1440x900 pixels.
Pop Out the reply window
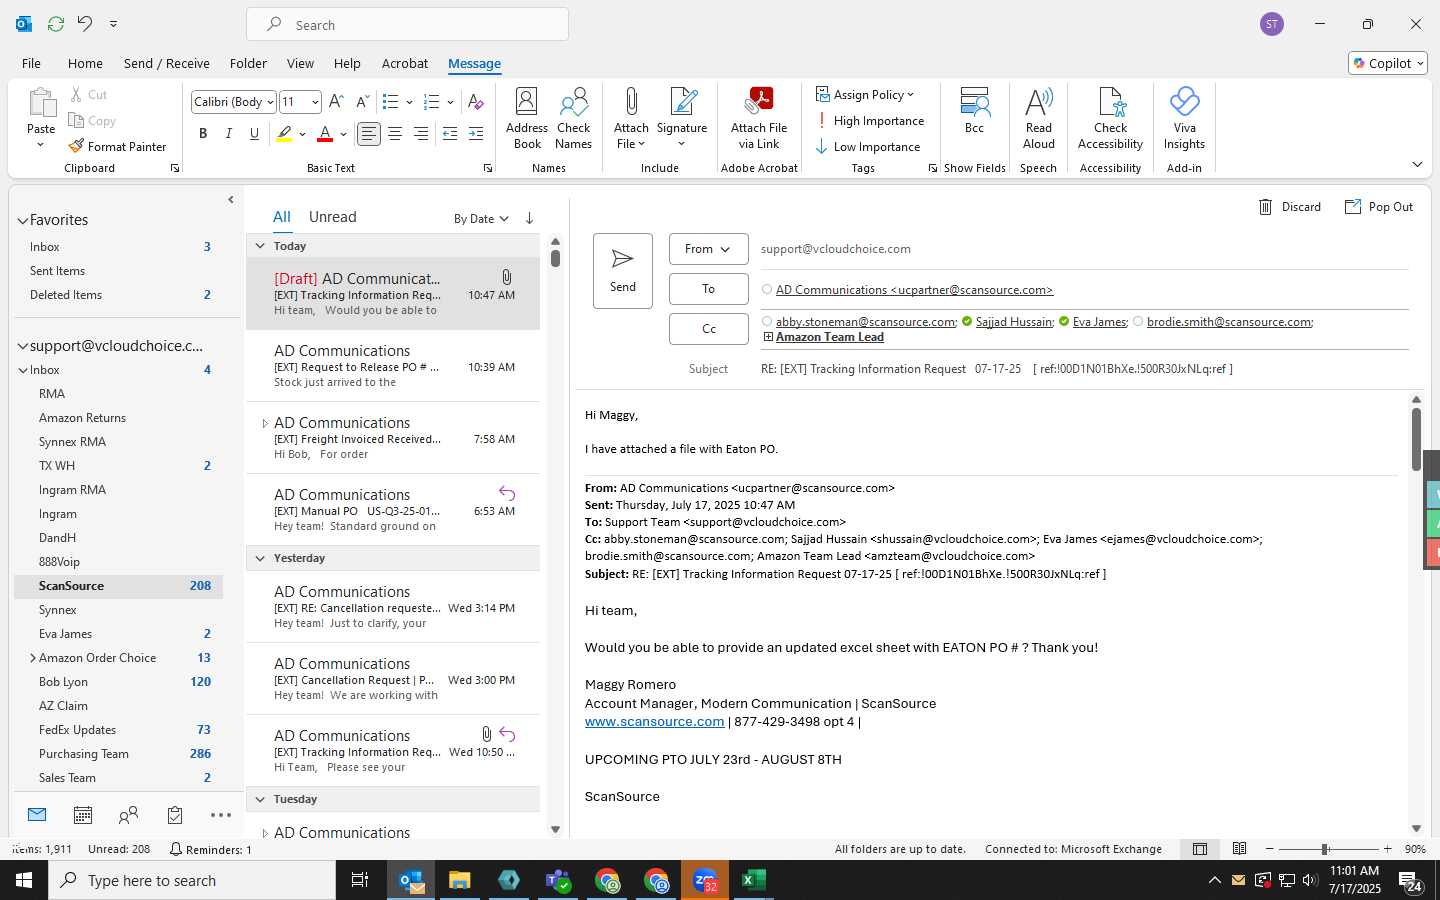pyautogui.click(x=1379, y=207)
